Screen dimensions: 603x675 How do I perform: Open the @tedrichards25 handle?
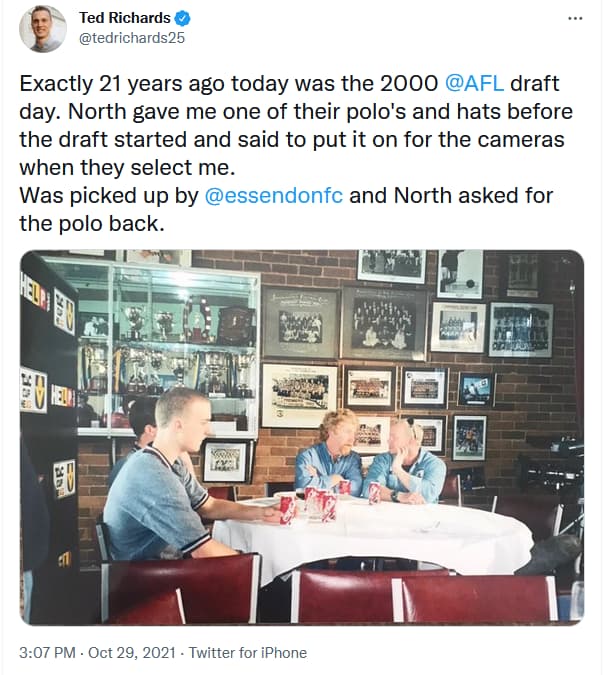(132, 38)
